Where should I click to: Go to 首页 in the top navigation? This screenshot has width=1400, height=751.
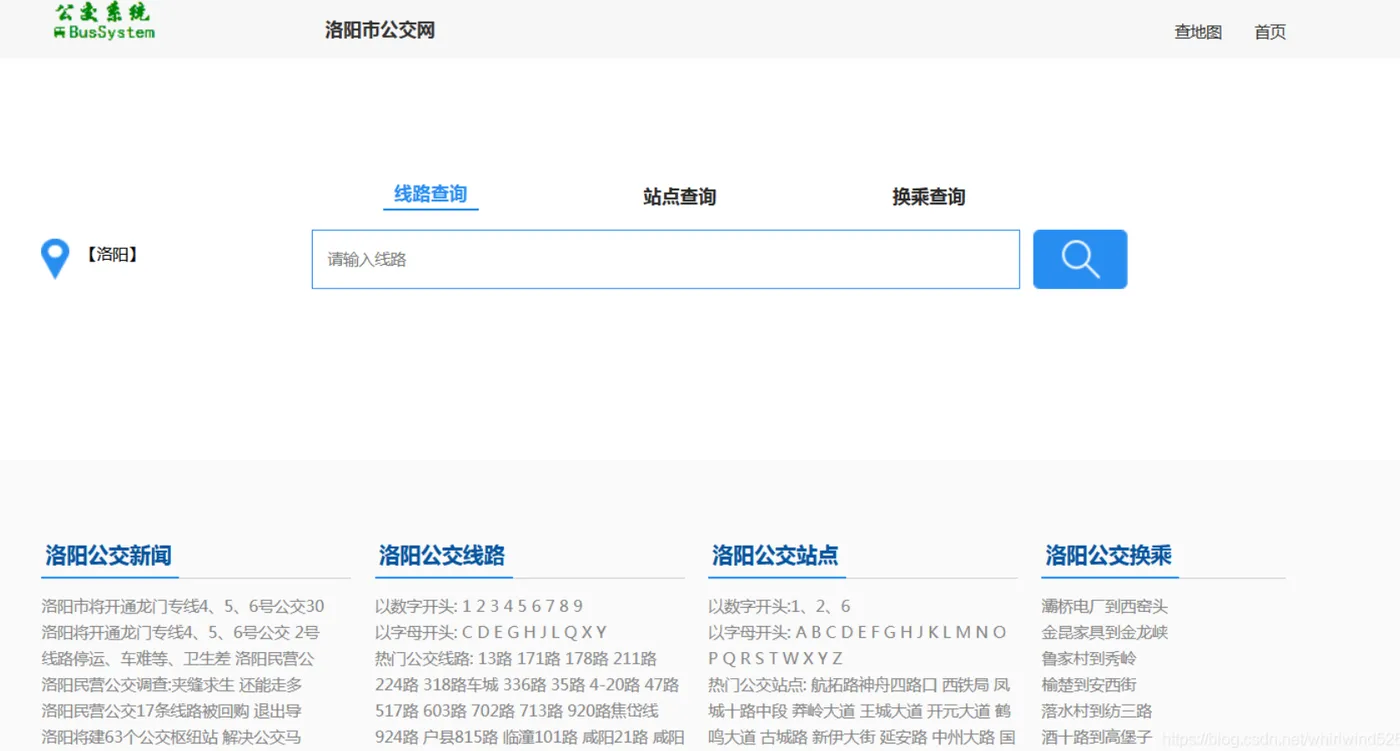click(x=1270, y=32)
